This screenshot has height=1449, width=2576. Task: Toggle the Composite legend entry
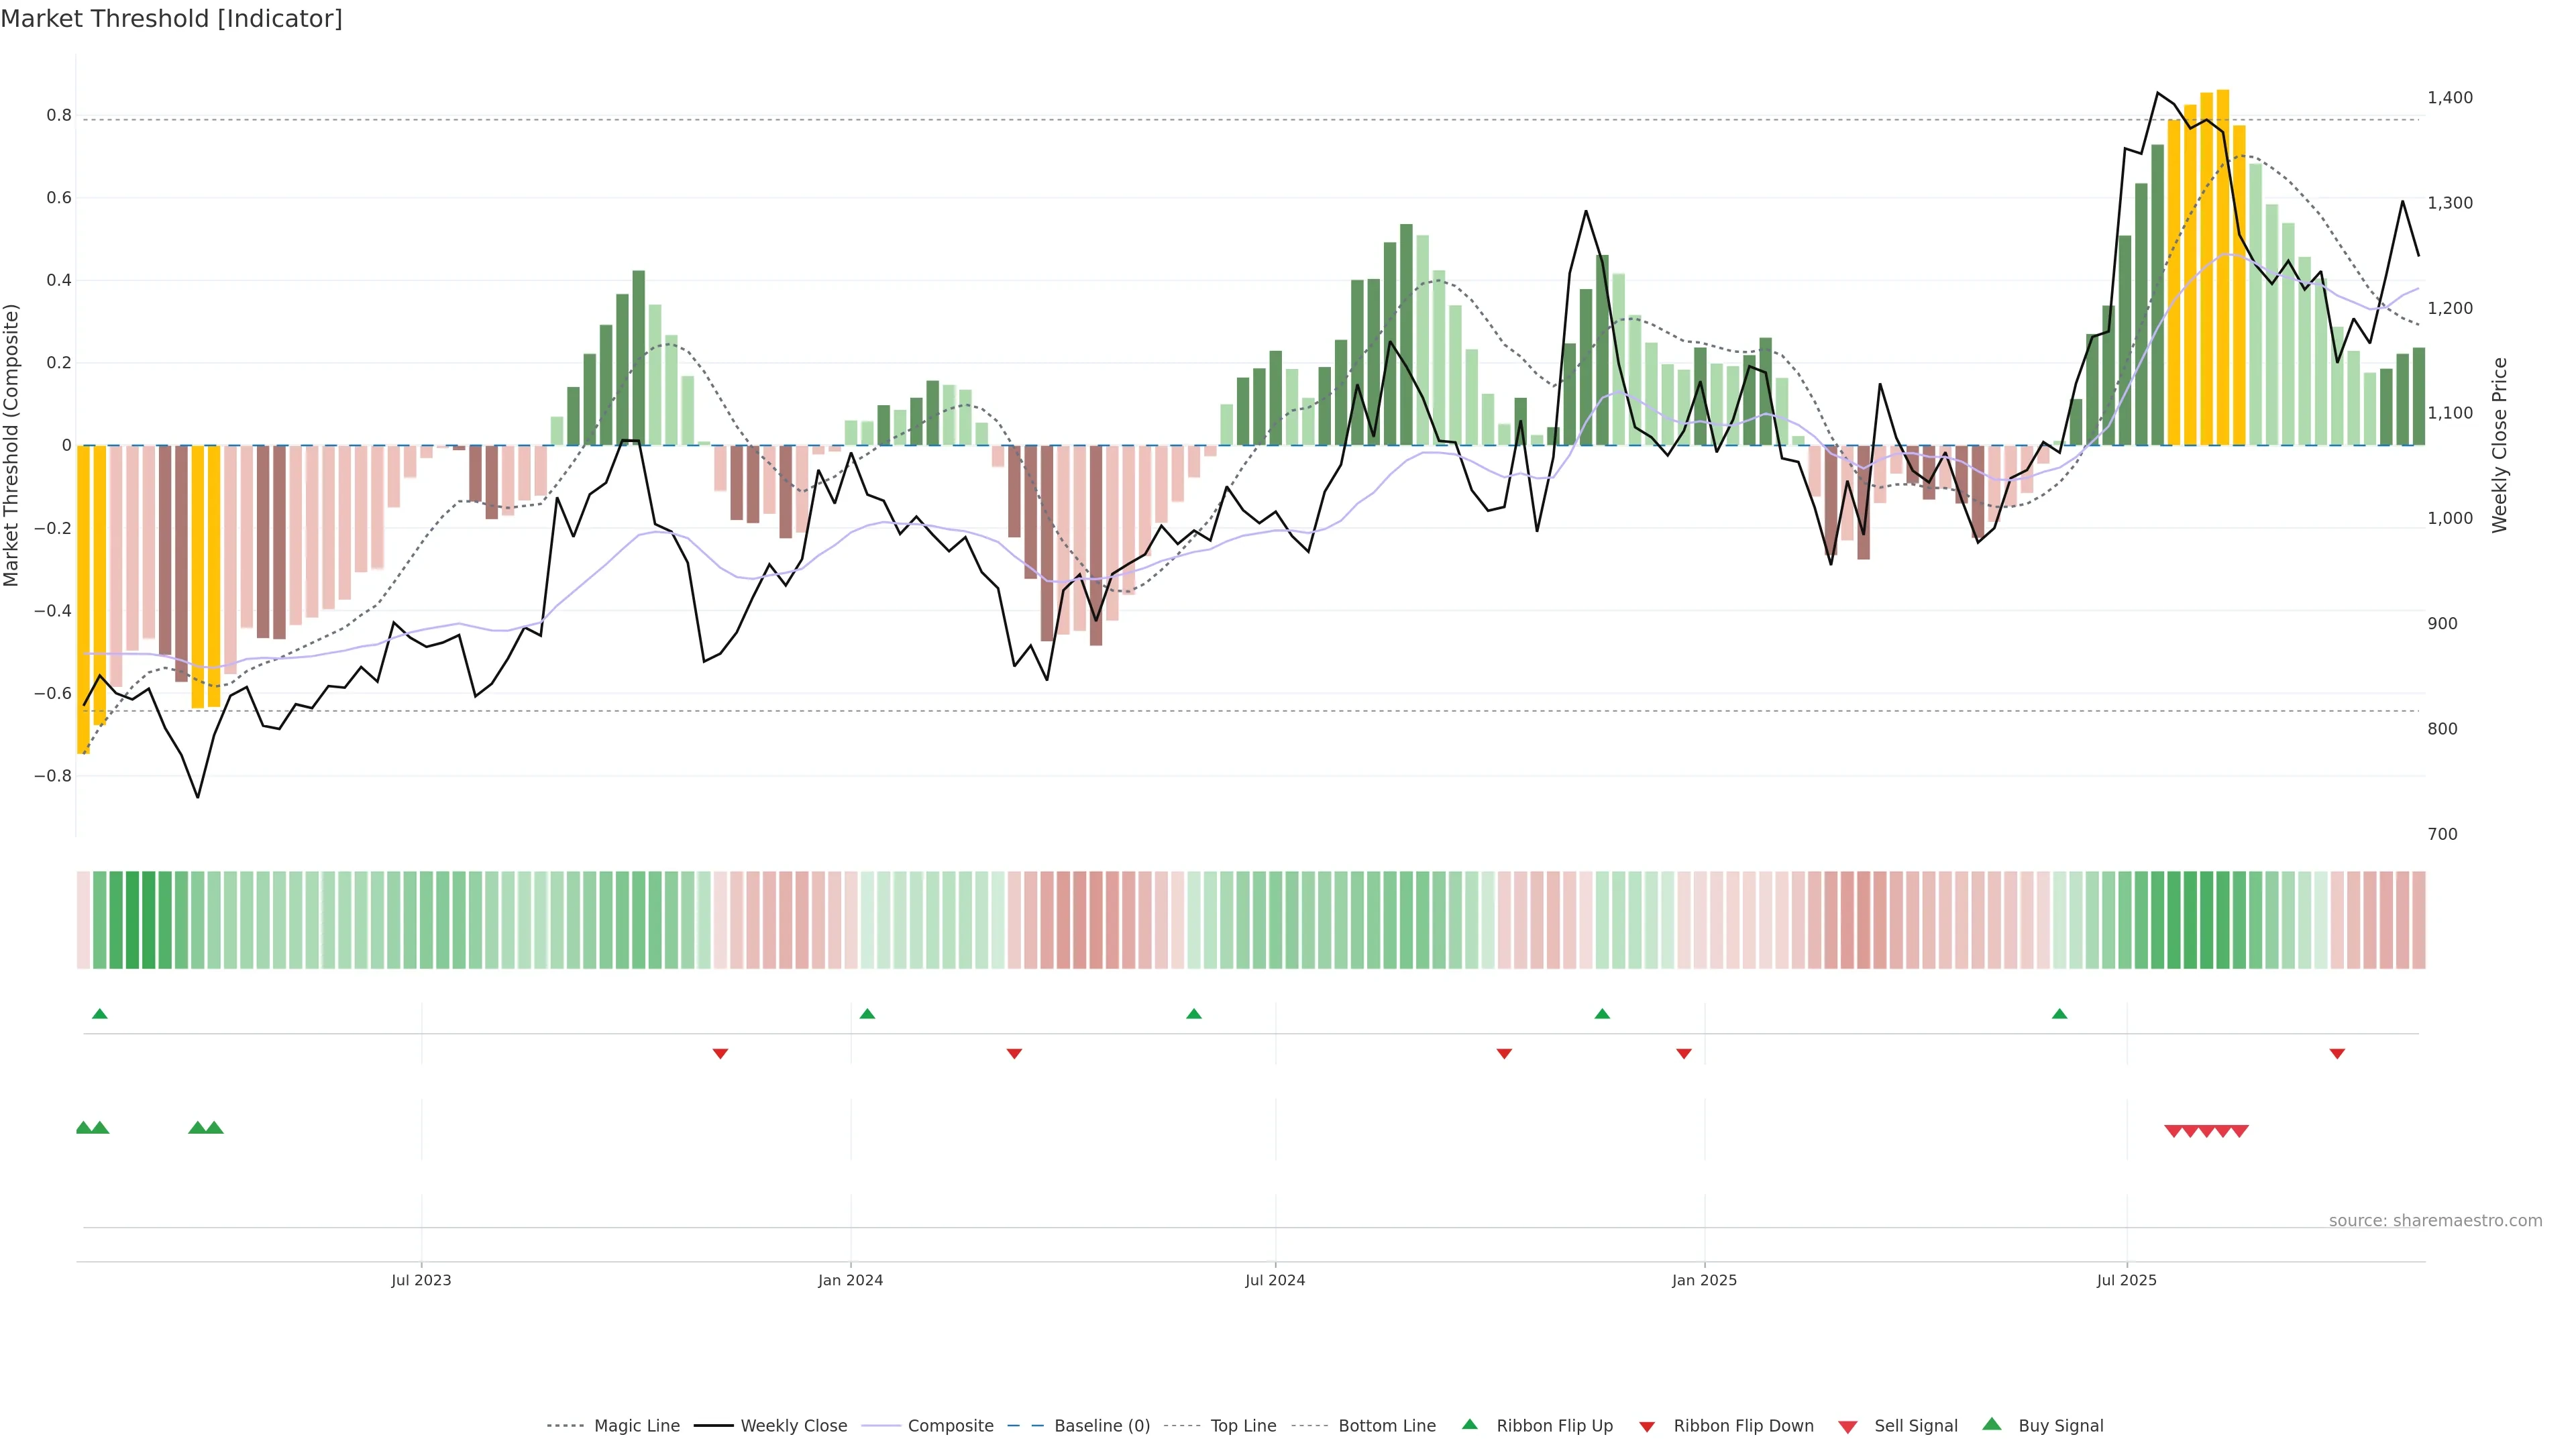[950, 1426]
